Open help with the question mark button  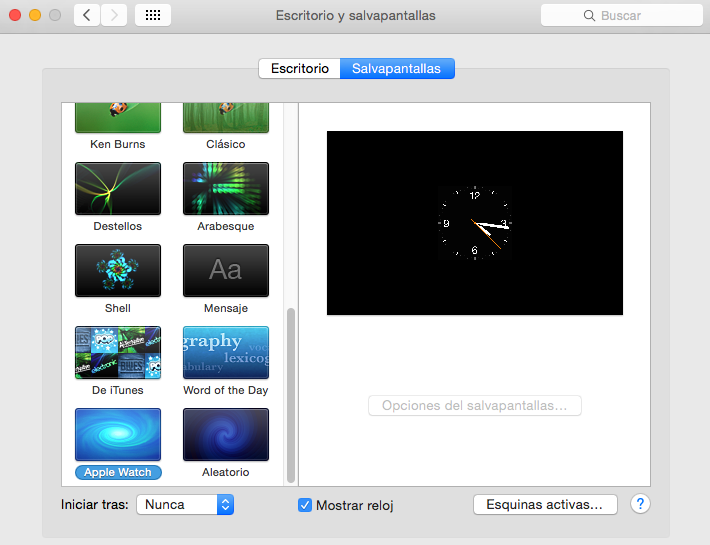click(640, 504)
